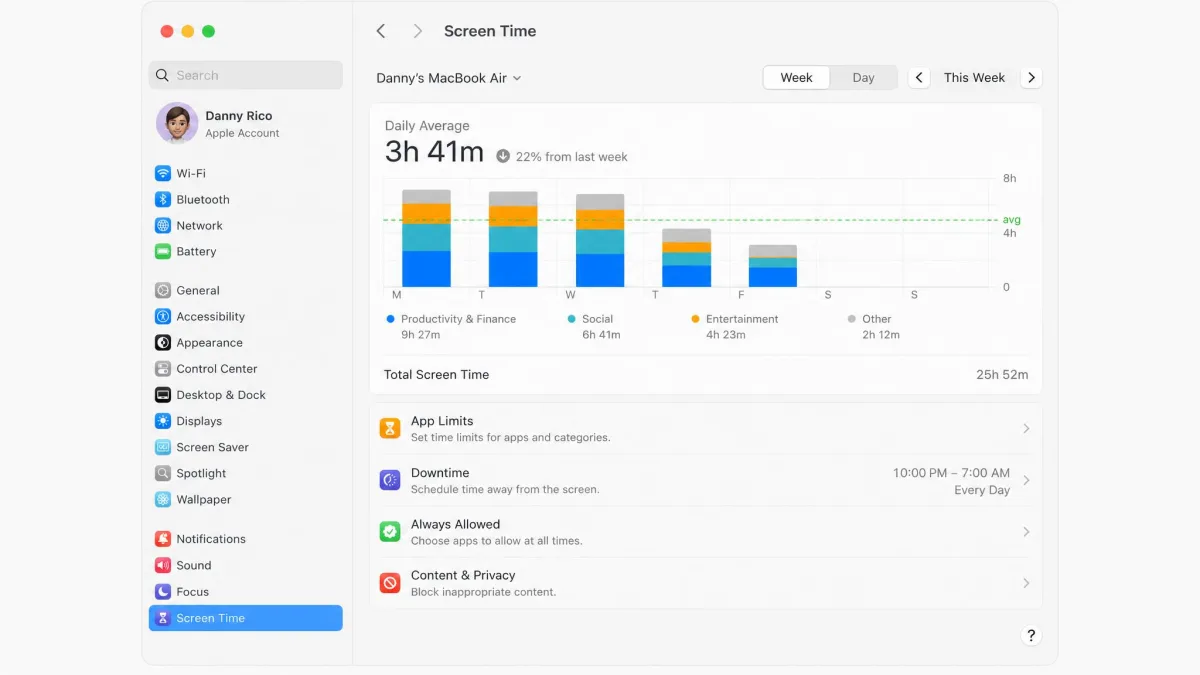Click the 10:00 PM – 7:00 AM schedule
This screenshot has width=1200, height=675.
(951, 473)
